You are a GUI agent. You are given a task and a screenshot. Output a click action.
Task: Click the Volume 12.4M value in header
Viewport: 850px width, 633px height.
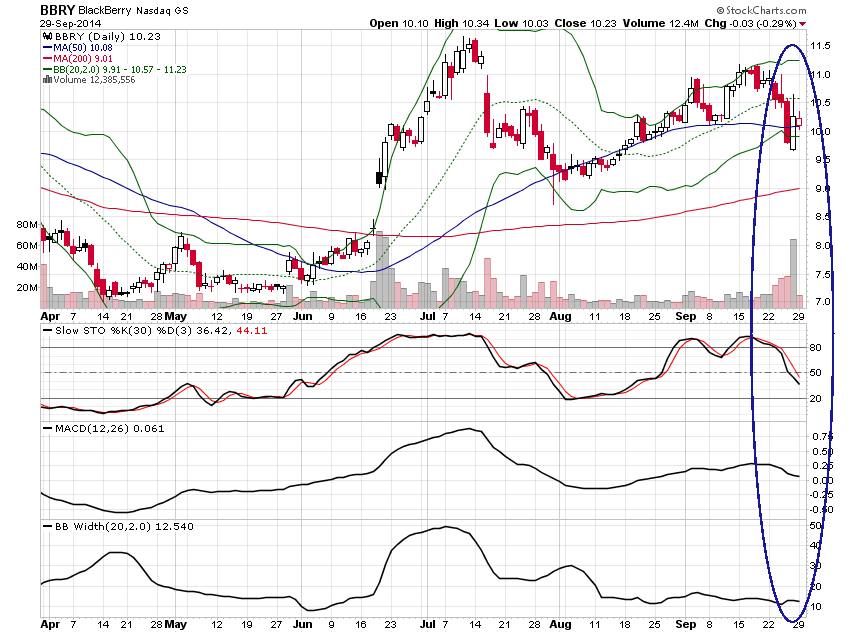[660, 23]
